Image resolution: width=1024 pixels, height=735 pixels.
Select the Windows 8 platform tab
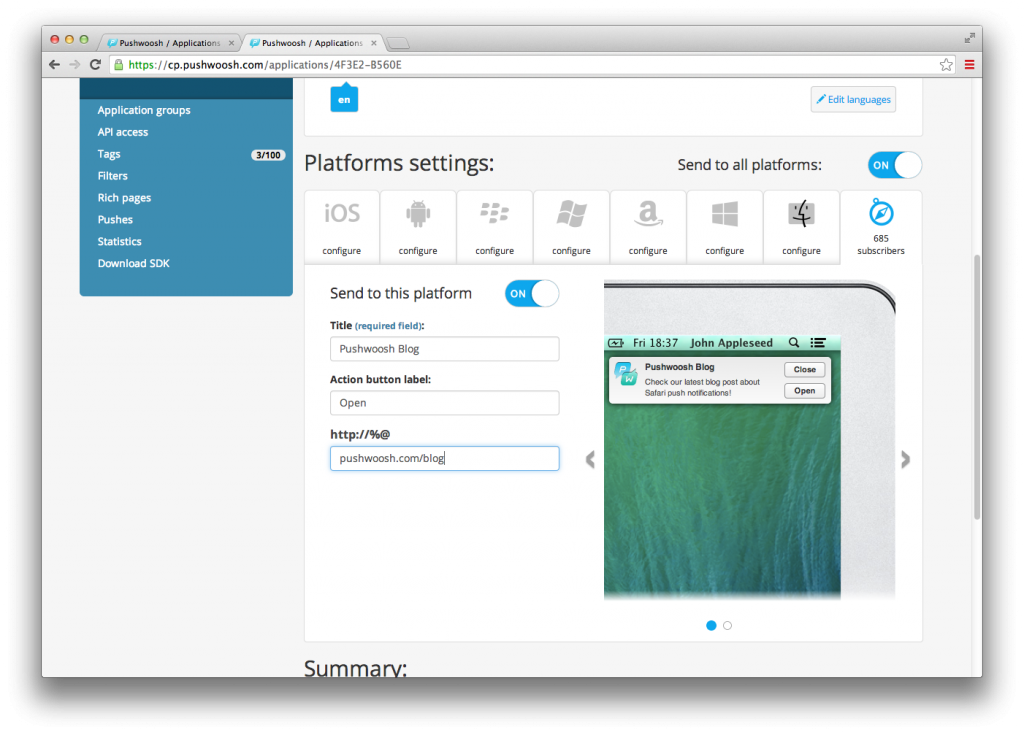click(x=724, y=227)
